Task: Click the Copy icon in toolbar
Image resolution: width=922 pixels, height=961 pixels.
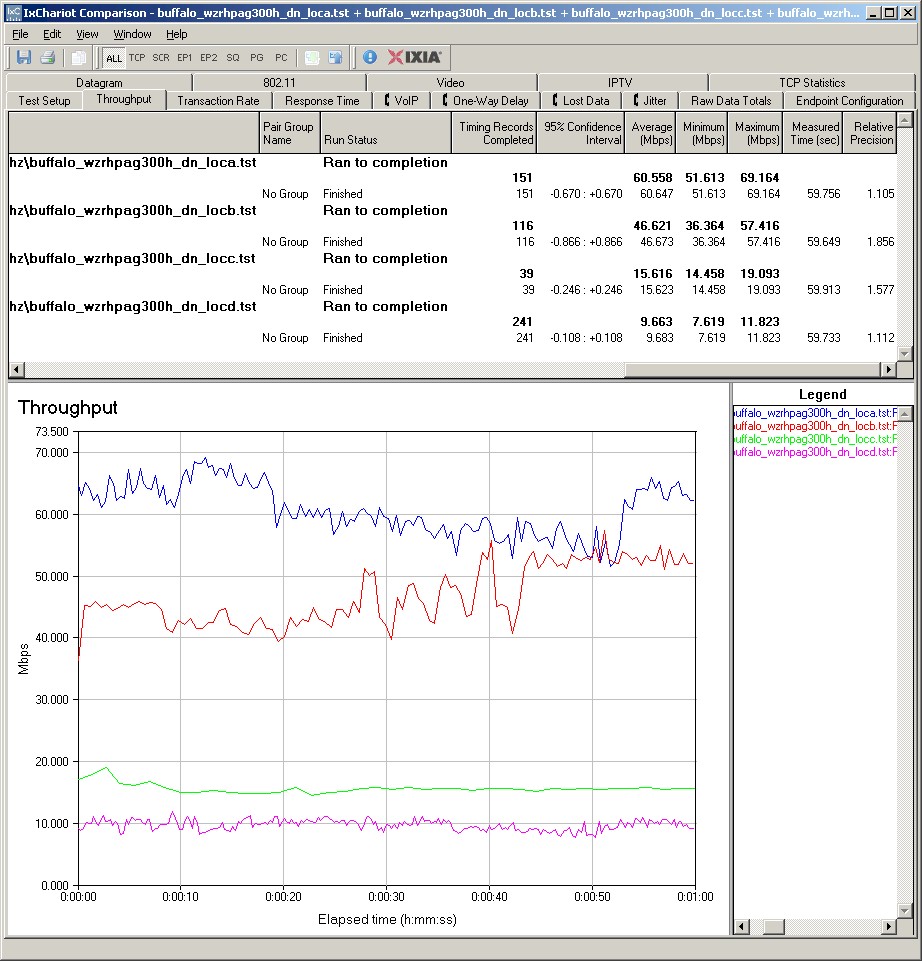Action: tap(78, 58)
